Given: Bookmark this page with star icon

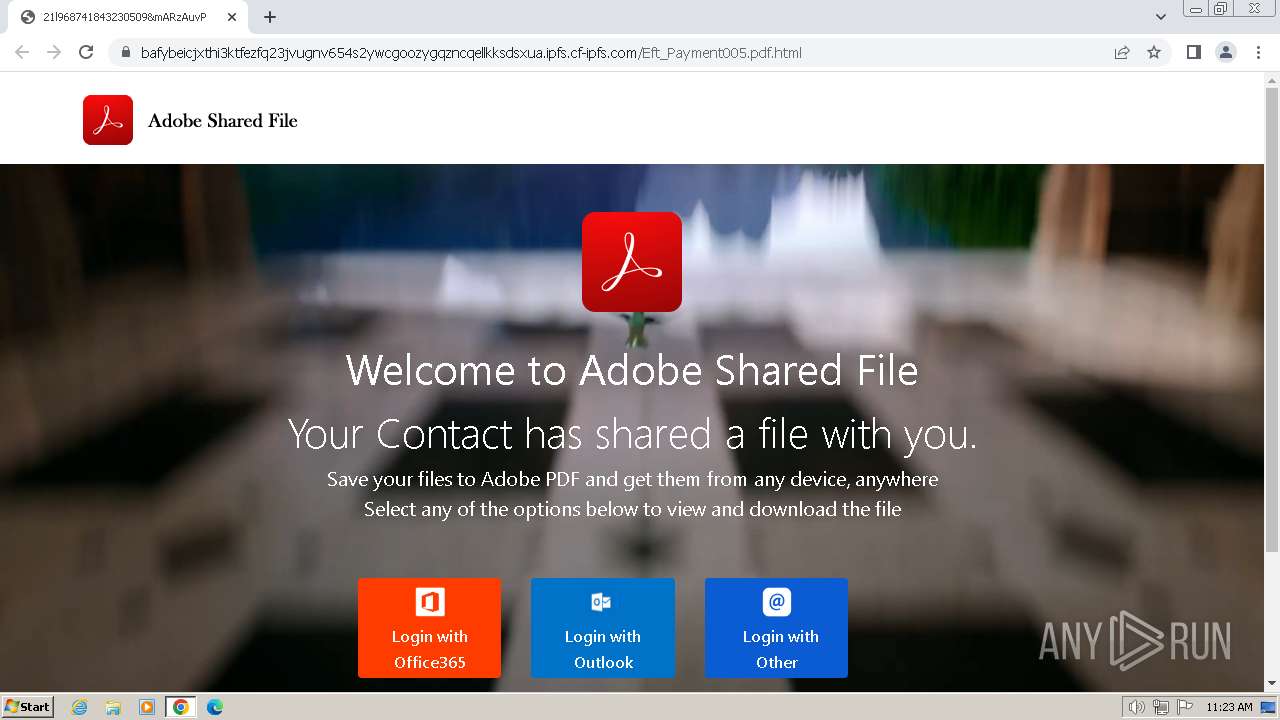Looking at the screenshot, I should pyautogui.click(x=1154, y=53).
